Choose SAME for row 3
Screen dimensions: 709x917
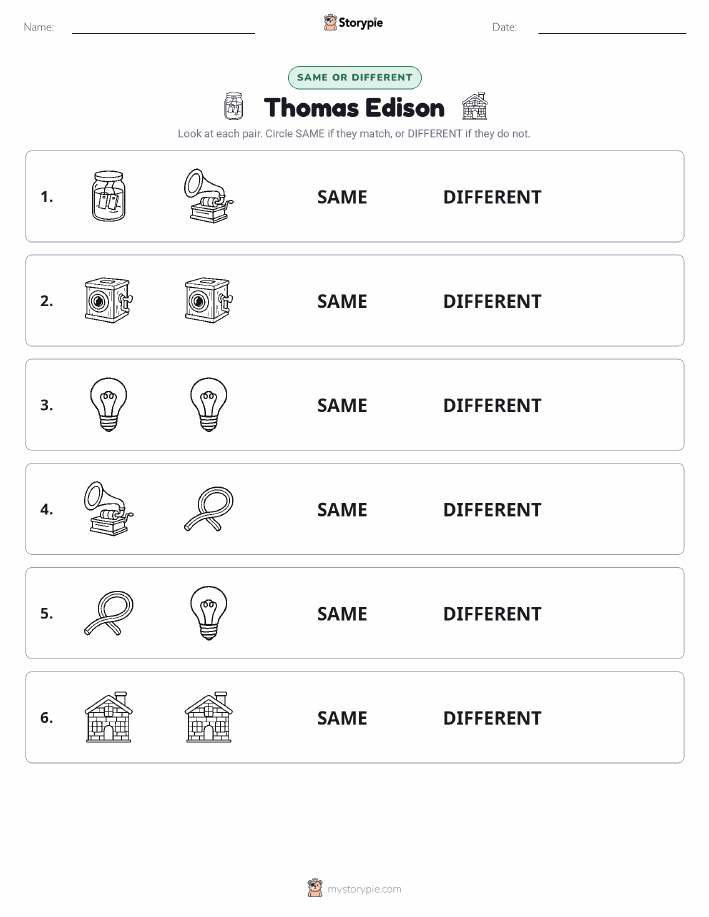(x=342, y=405)
